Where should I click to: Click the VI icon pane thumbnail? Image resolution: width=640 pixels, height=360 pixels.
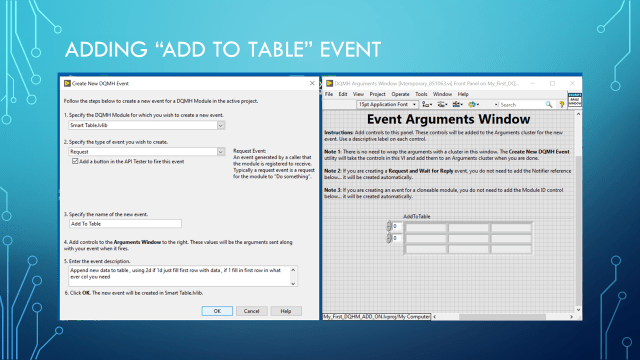(575, 100)
